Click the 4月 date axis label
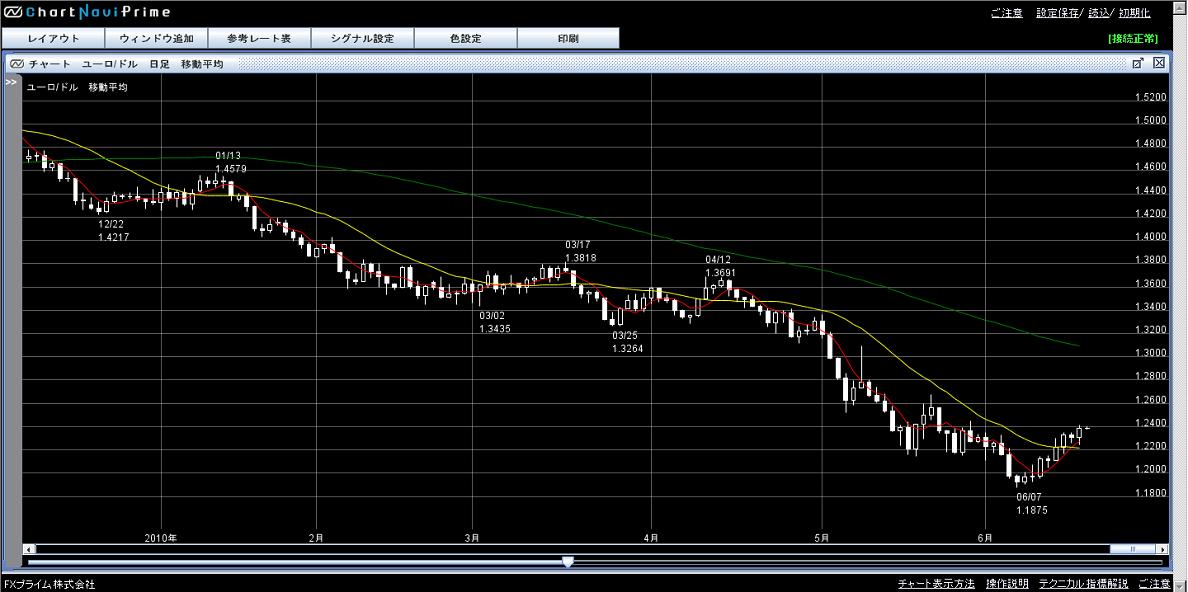Viewport: 1188px width, 592px height. point(651,537)
